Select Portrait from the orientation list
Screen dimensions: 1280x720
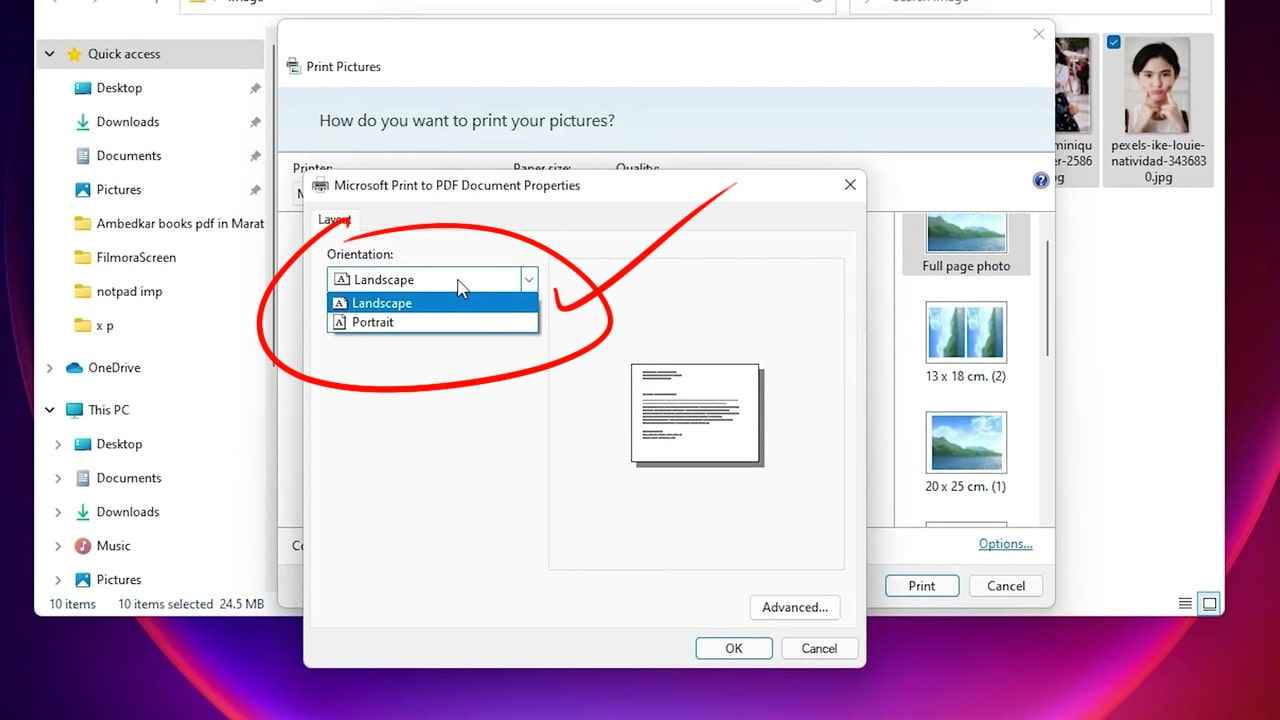click(x=373, y=323)
